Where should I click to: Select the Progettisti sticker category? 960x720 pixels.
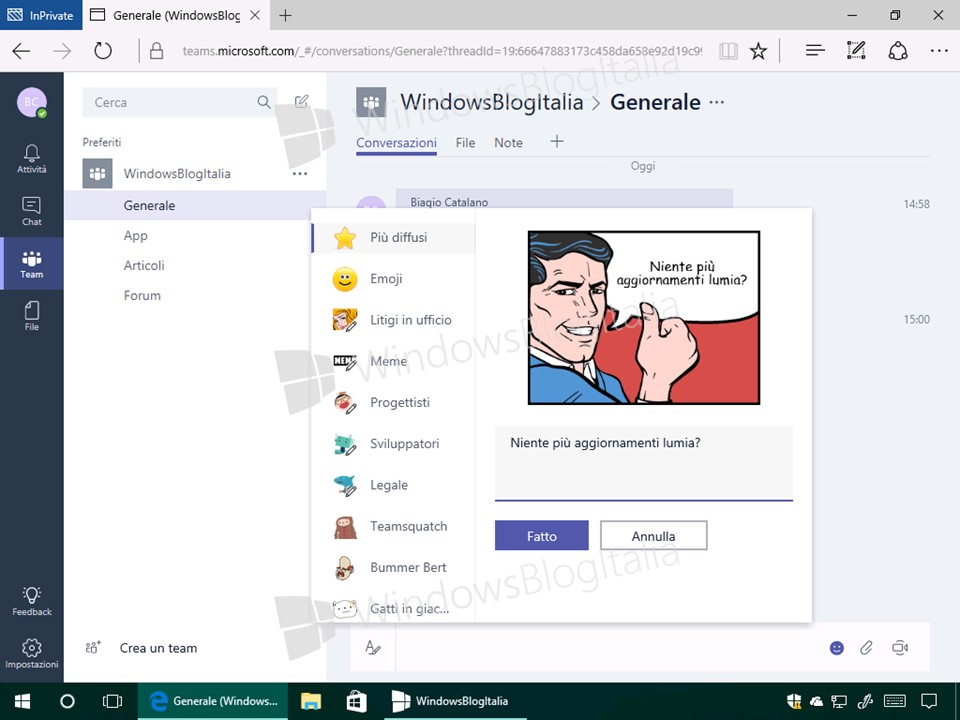pos(393,403)
